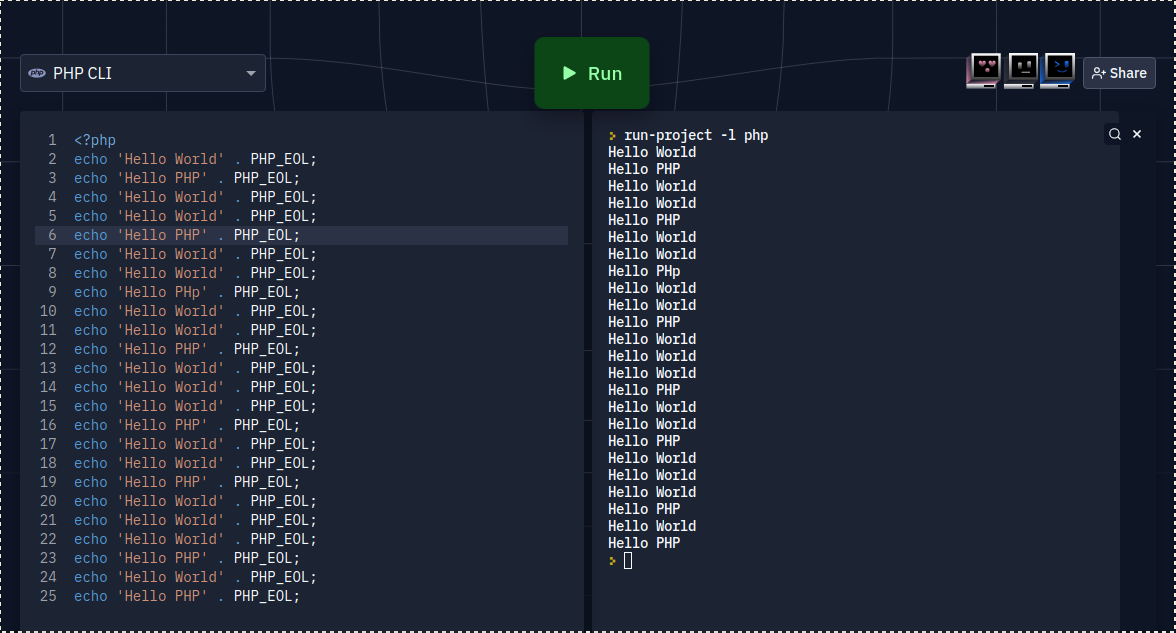Place cursor on the <?php opening tag
The width and height of the screenshot is (1176, 633).
click(95, 140)
